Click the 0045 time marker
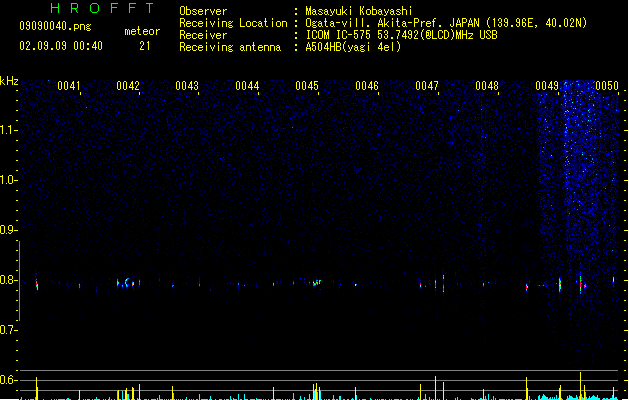Screen dimensions: 629x400 pyautogui.click(x=307, y=86)
